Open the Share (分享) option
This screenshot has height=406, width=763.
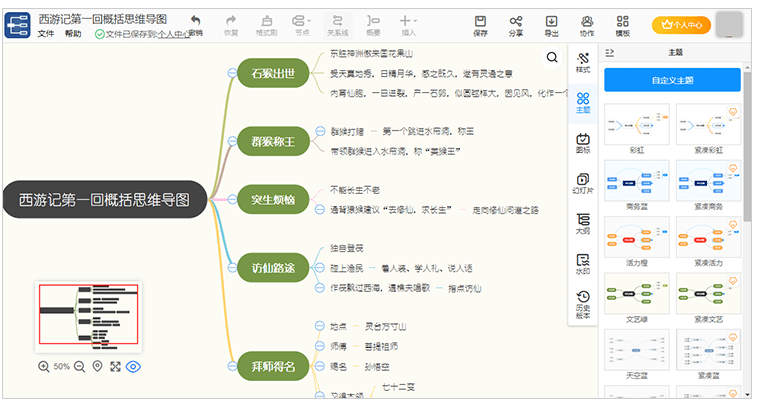coord(515,25)
